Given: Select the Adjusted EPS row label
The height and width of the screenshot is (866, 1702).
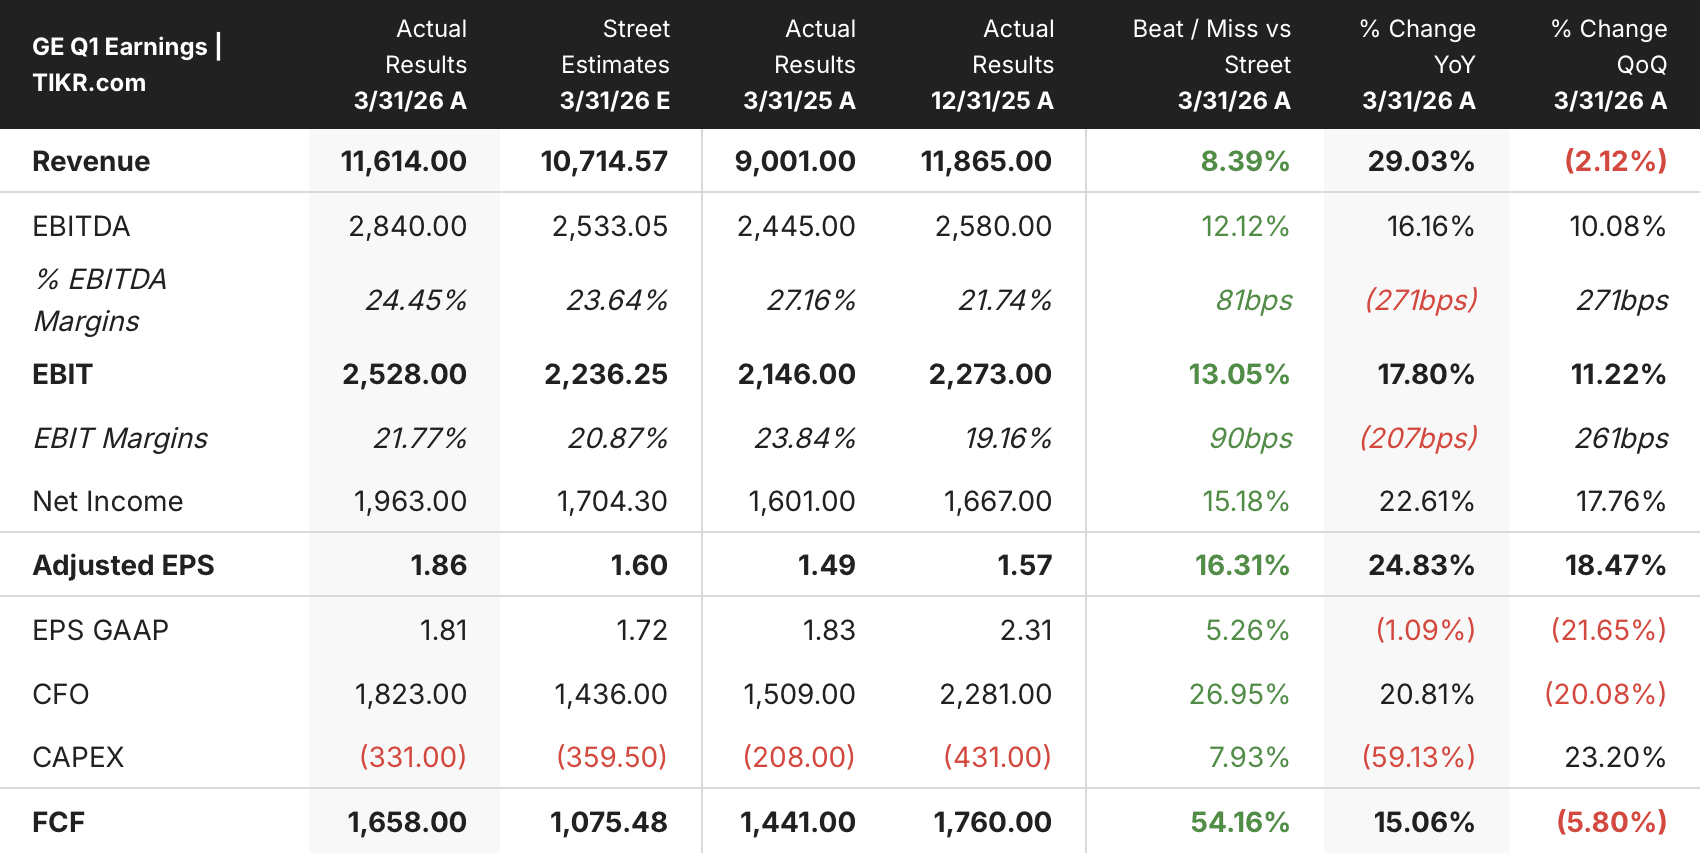Looking at the screenshot, I should click(123, 565).
